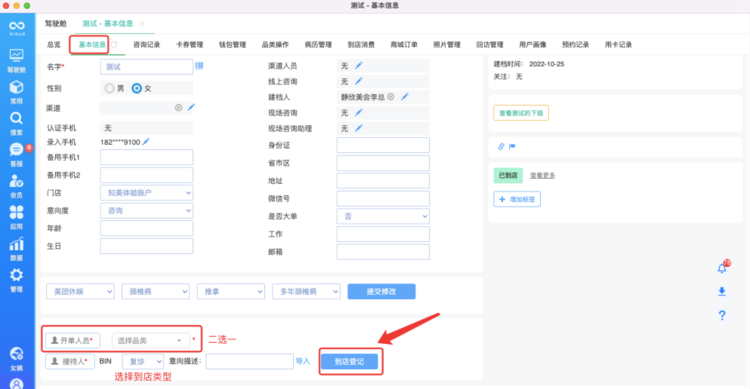Open the 查看更多 link
Screen dimensions: 750x389
pos(542,176)
